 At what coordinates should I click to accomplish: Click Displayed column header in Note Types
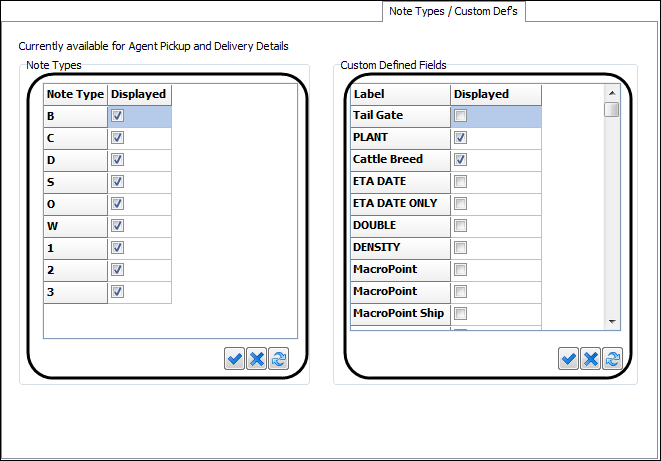click(140, 94)
